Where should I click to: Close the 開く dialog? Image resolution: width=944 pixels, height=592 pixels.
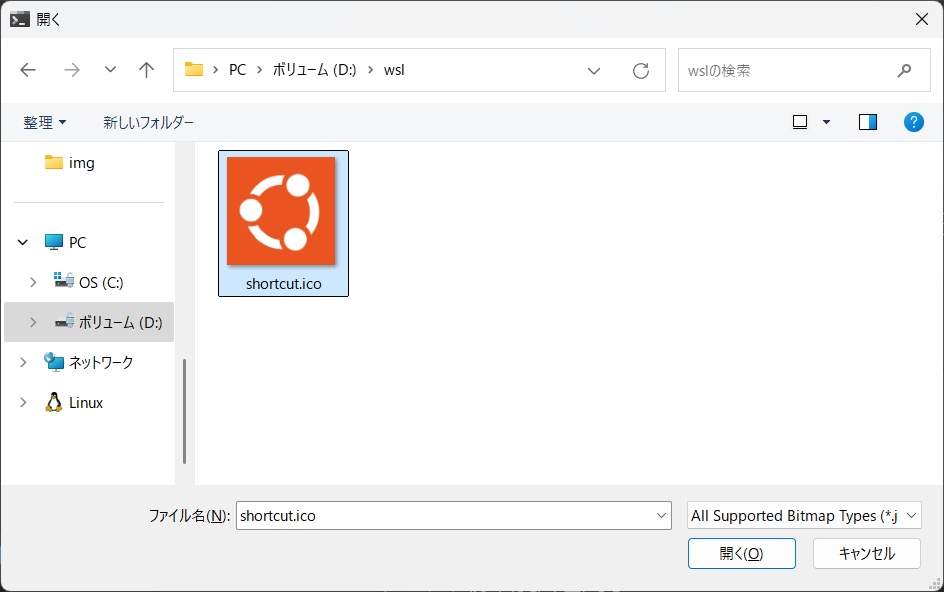[x=922, y=19]
